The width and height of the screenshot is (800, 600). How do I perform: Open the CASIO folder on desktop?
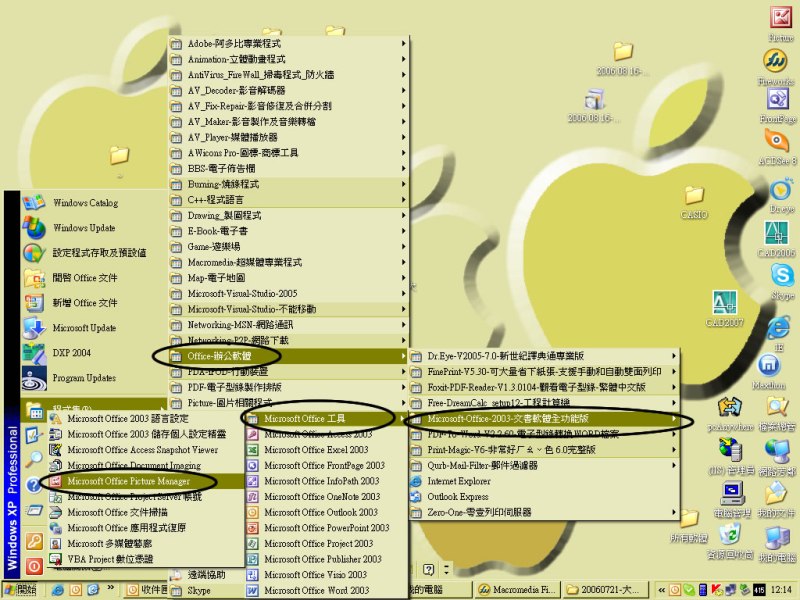tap(694, 200)
